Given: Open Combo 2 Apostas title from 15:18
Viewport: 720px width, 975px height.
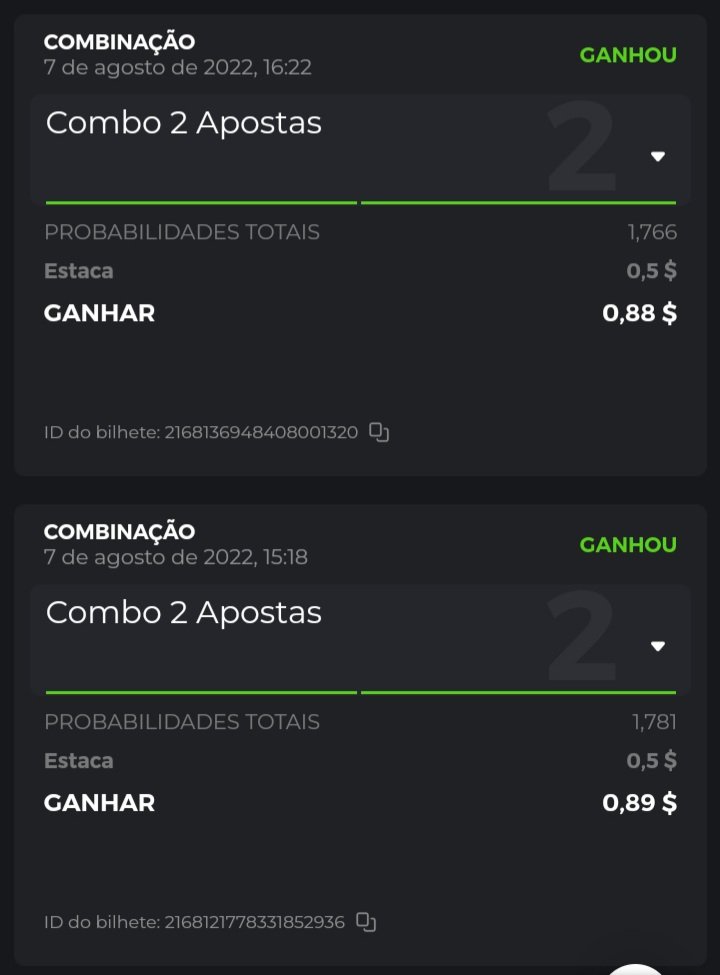Looking at the screenshot, I should pos(184,613).
